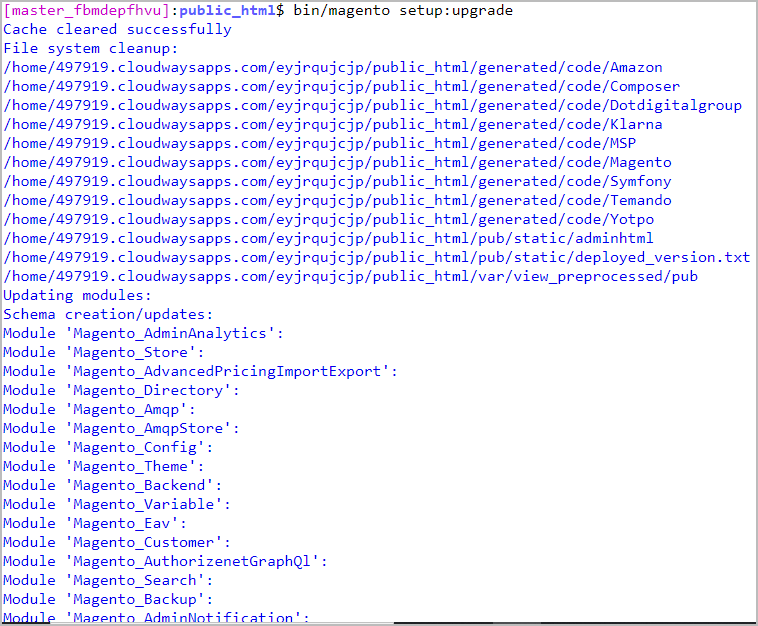Click Module 'Magento_Customer' line
758x626 pixels.
117,542
